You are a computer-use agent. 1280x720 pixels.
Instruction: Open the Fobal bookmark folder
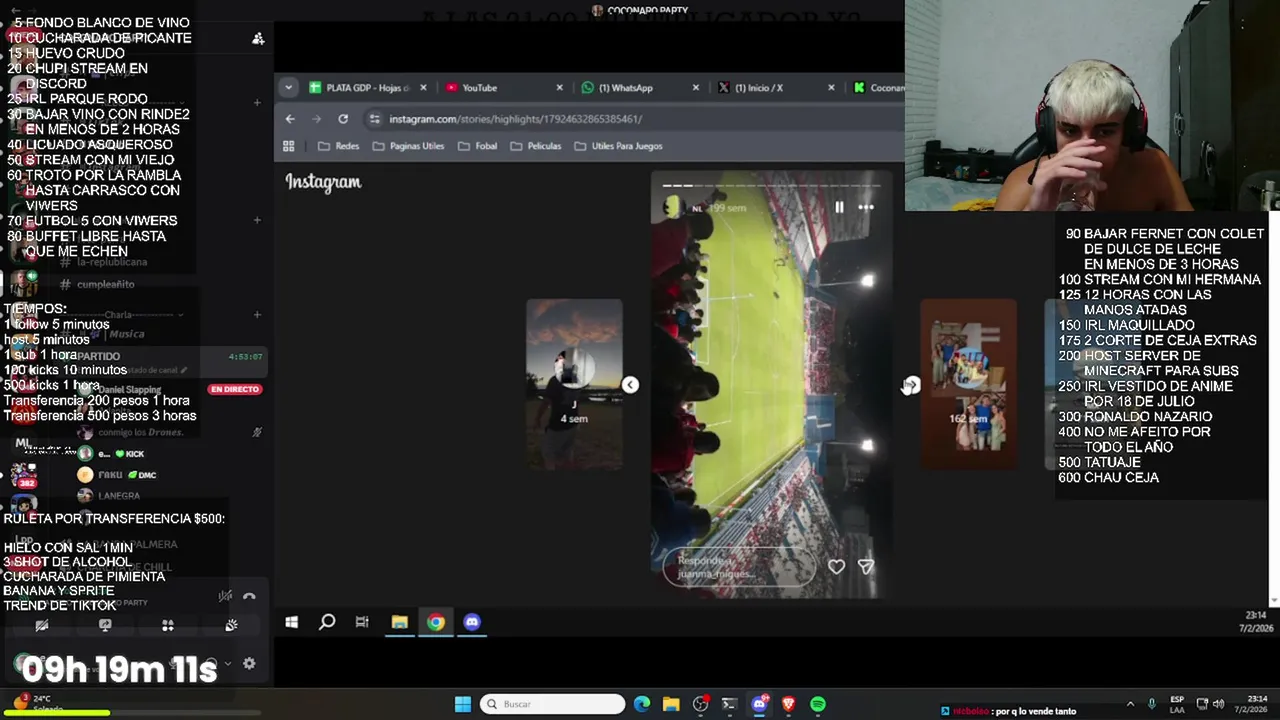478,146
